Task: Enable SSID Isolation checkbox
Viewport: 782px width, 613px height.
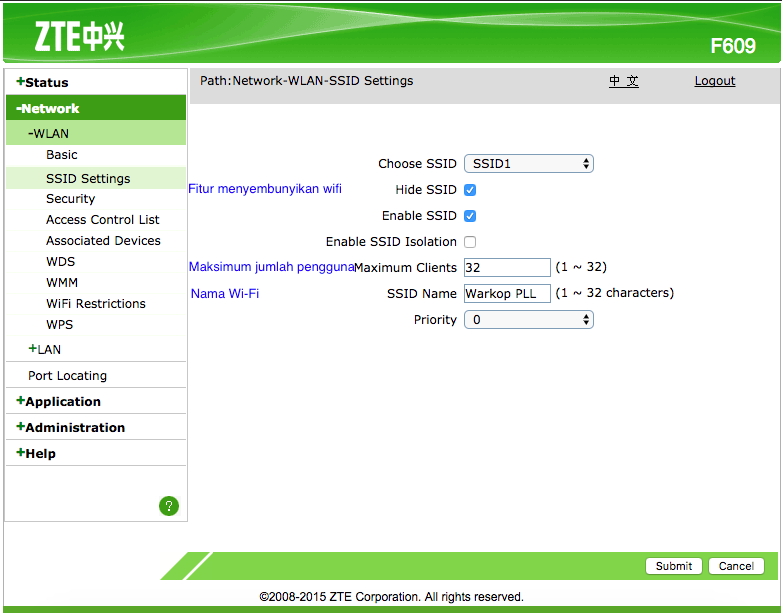Action: [x=470, y=242]
